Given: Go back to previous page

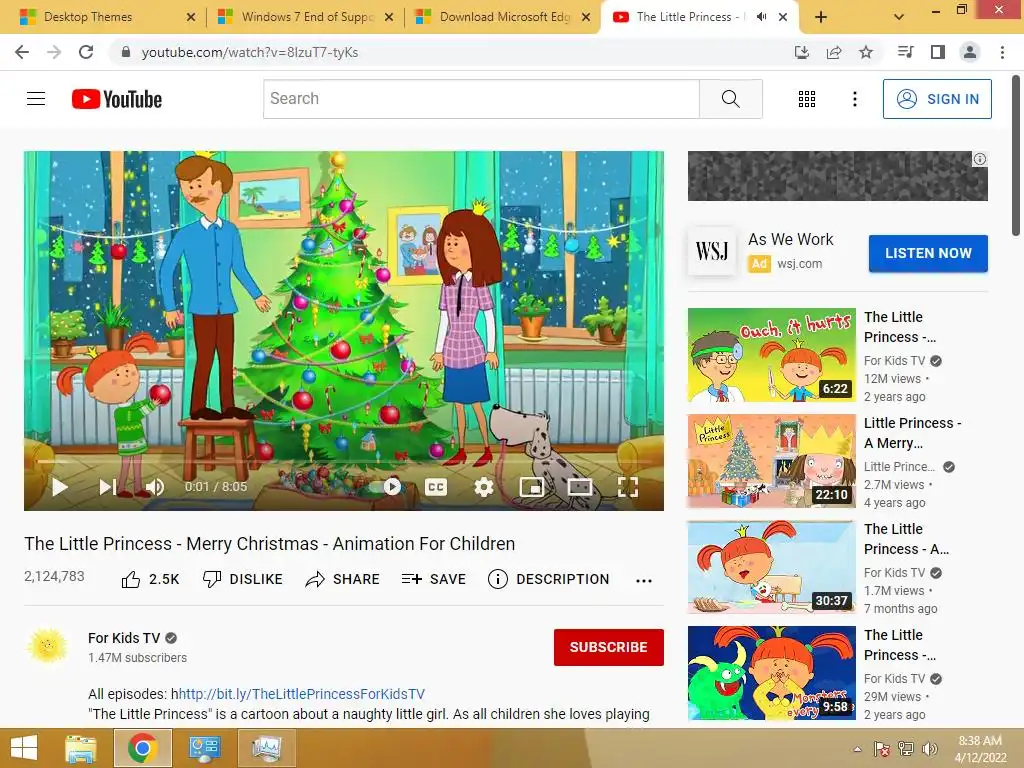Looking at the screenshot, I should (22, 52).
